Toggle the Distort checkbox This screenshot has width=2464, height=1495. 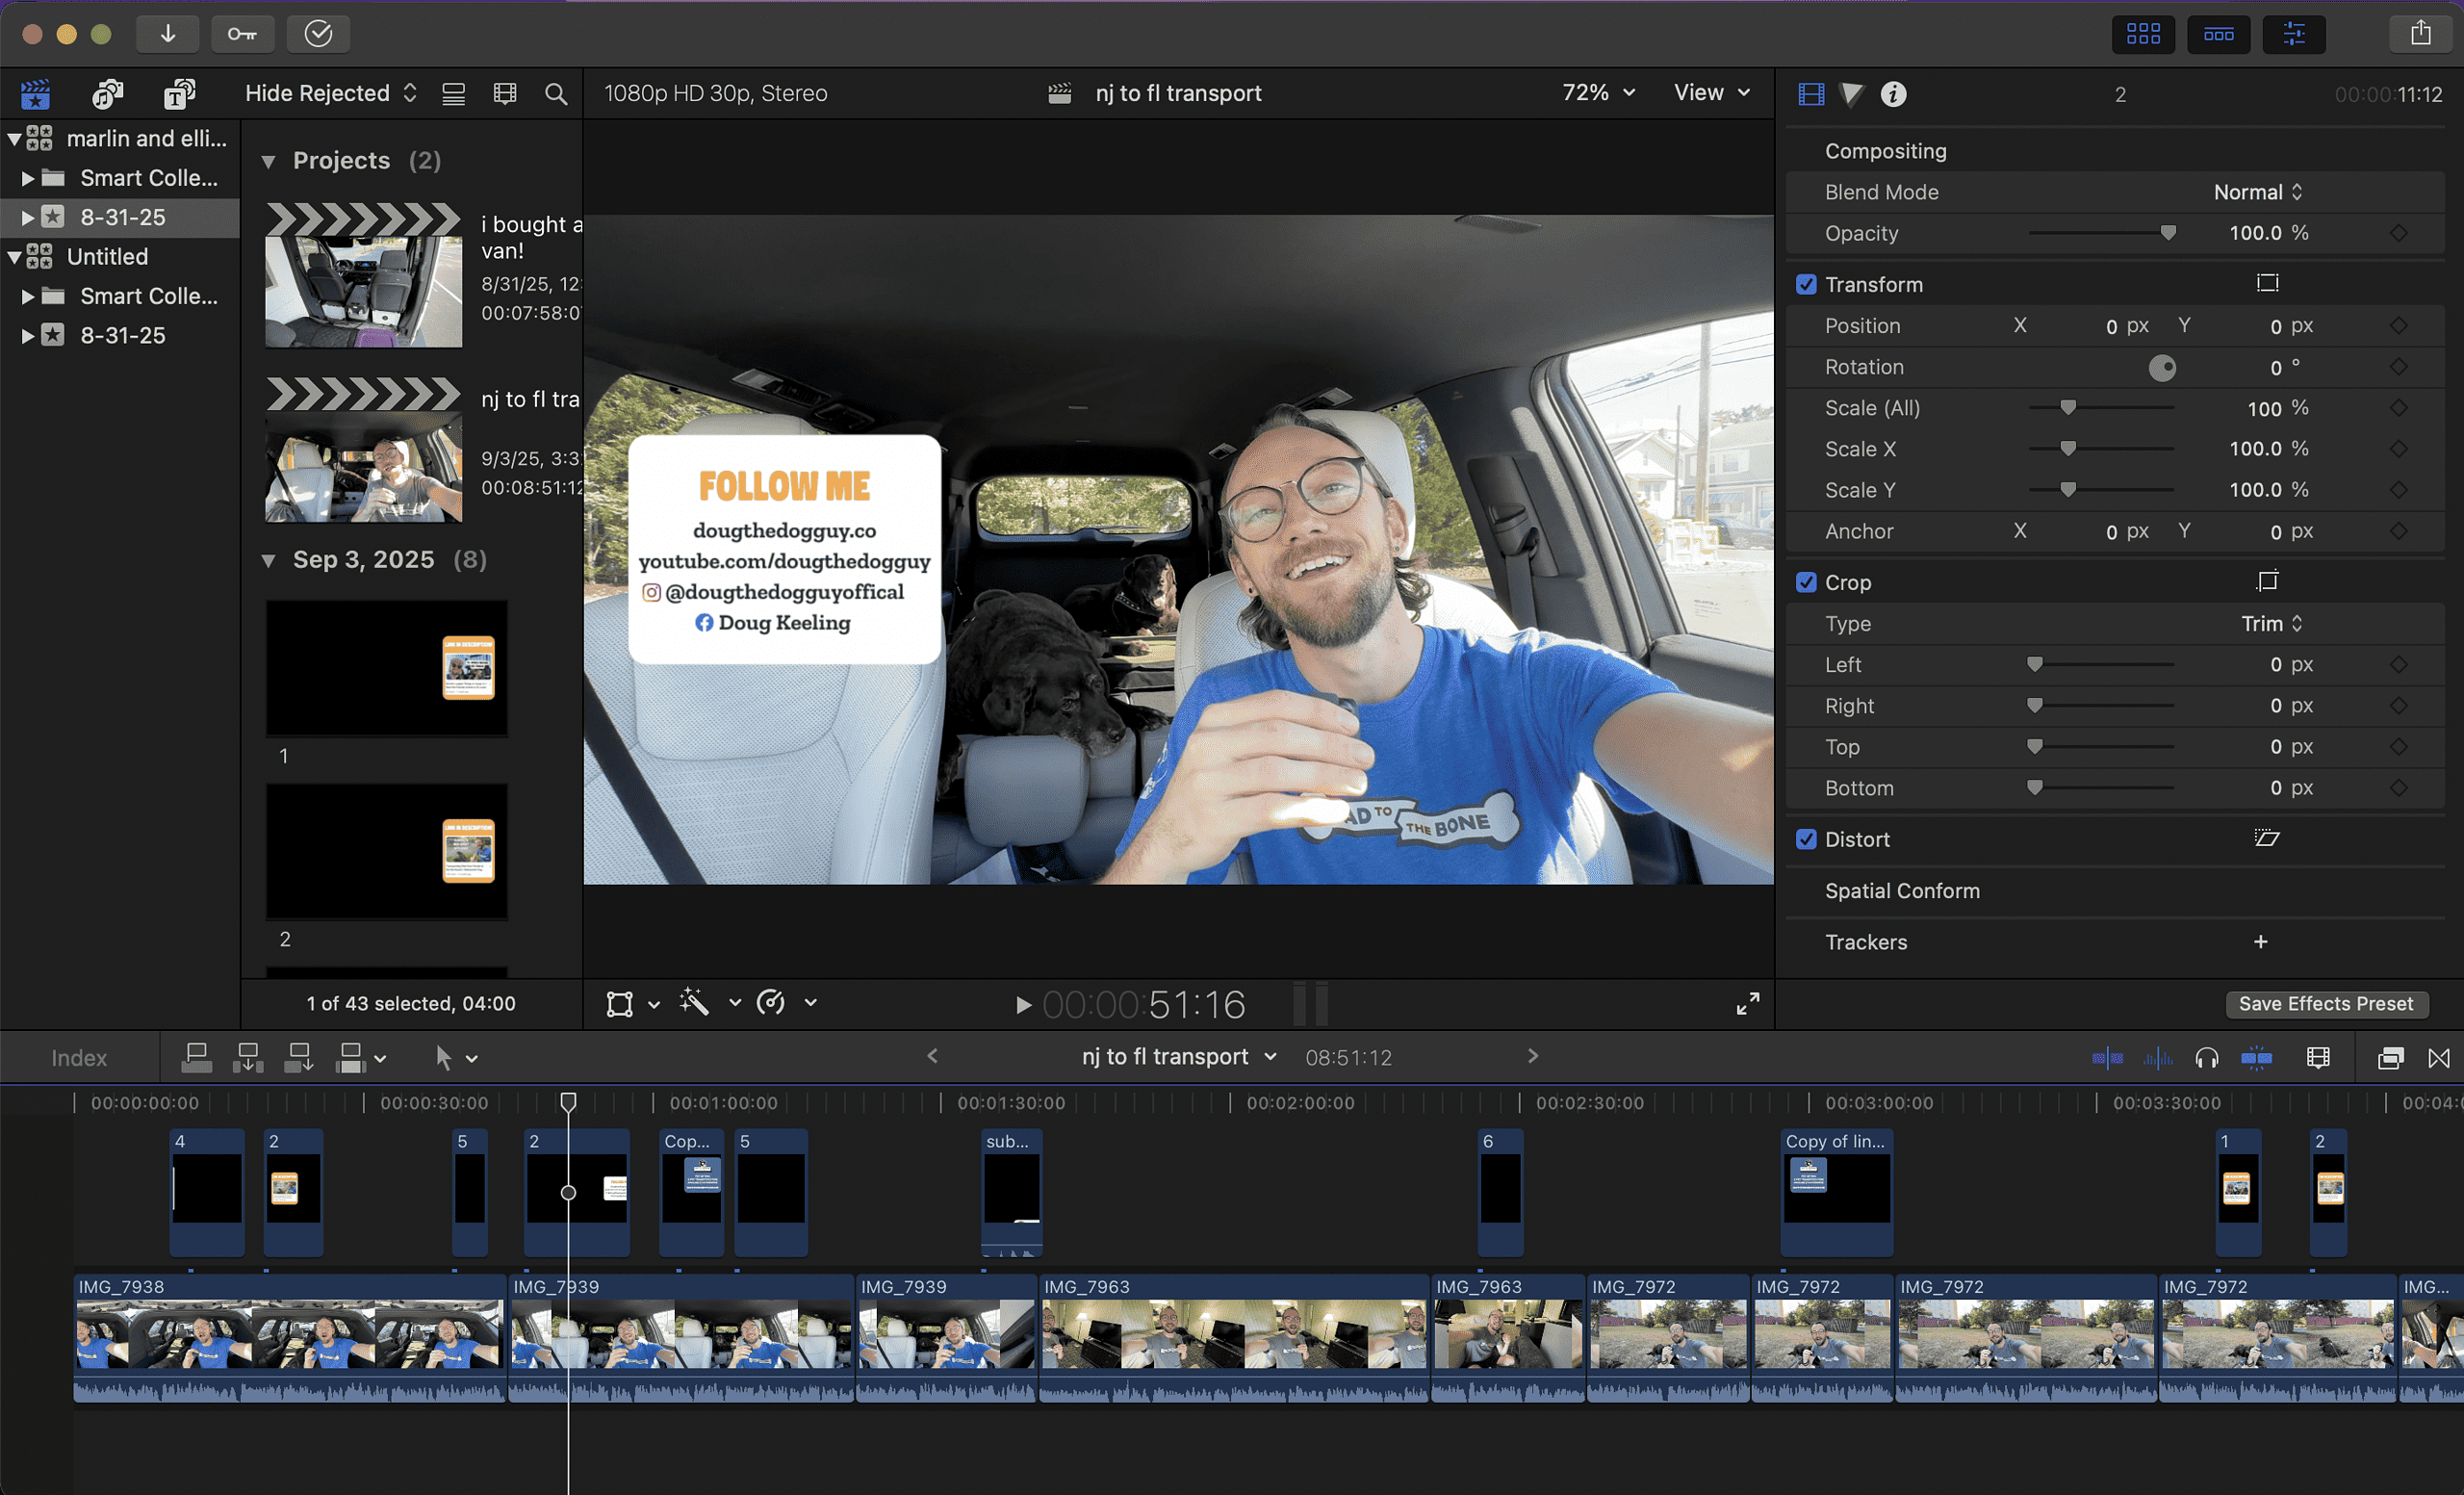coord(1806,840)
